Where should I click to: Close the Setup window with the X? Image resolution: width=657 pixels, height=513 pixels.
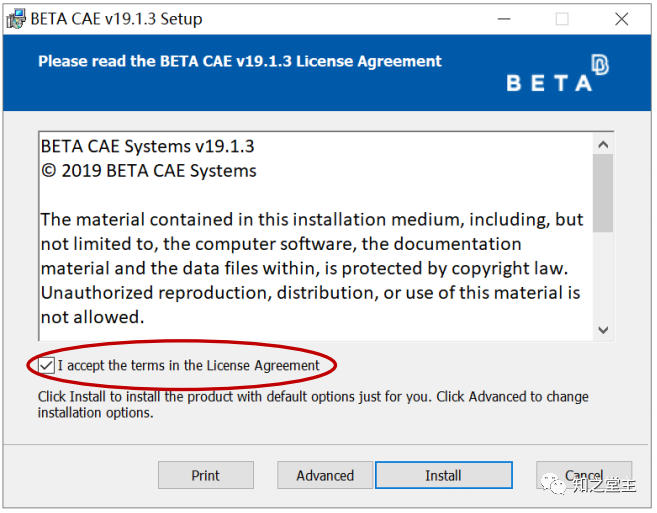tap(621, 19)
